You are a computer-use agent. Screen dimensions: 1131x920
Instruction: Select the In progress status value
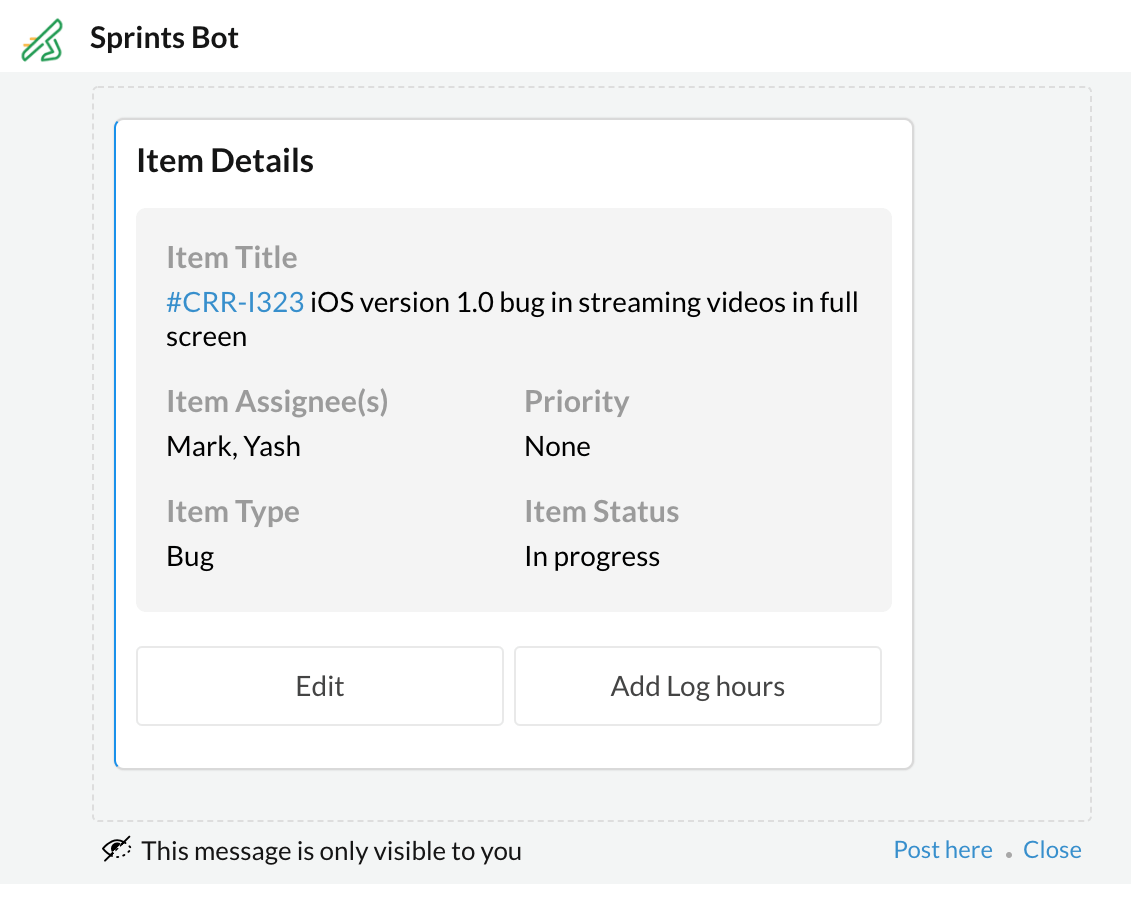592,556
